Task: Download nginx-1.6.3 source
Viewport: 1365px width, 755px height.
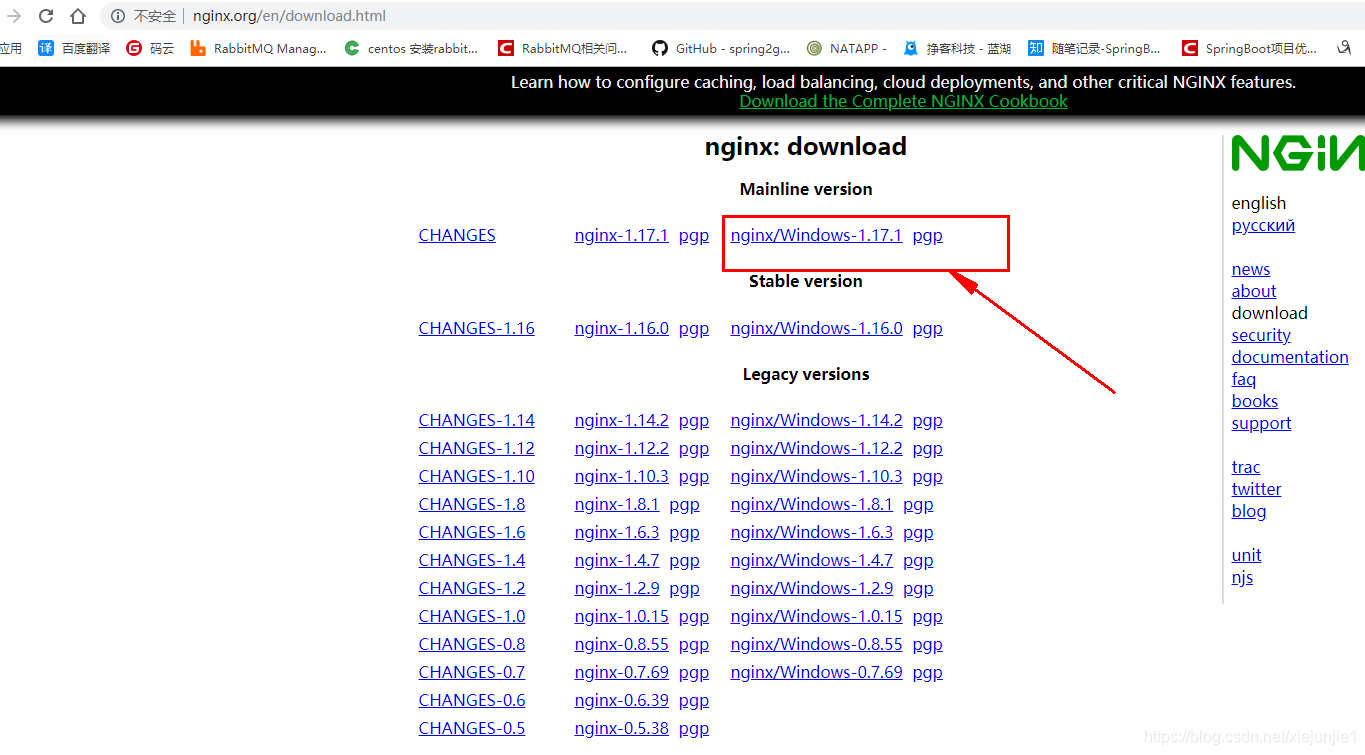Action: [x=617, y=532]
